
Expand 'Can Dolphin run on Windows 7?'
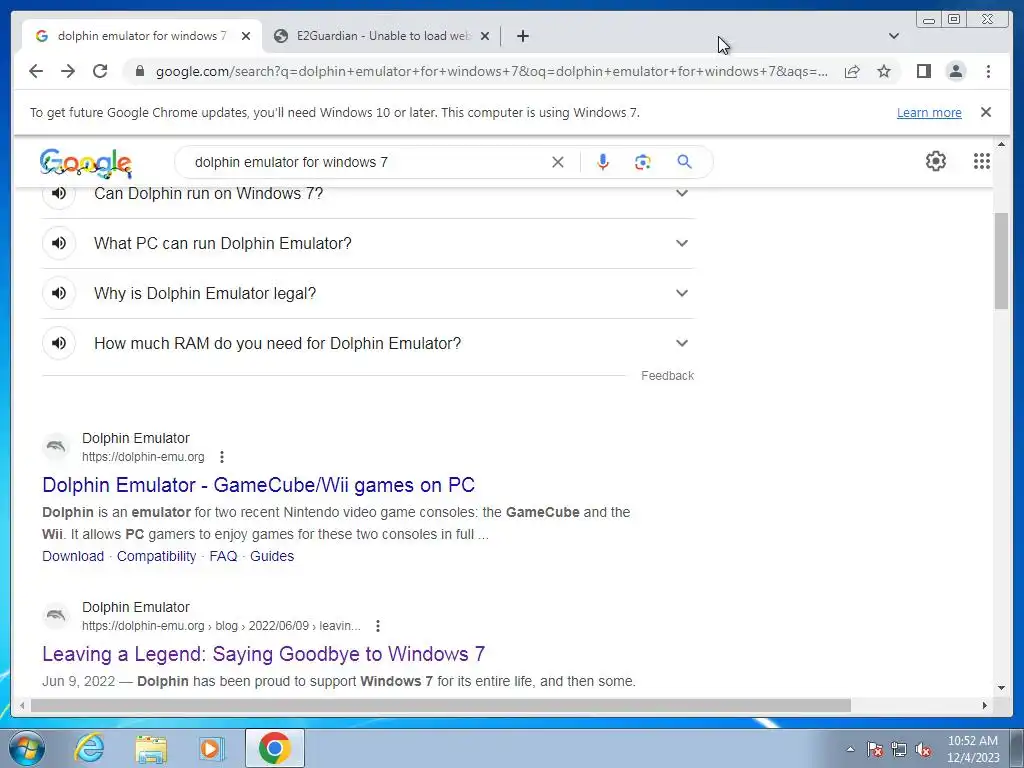(682, 193)
